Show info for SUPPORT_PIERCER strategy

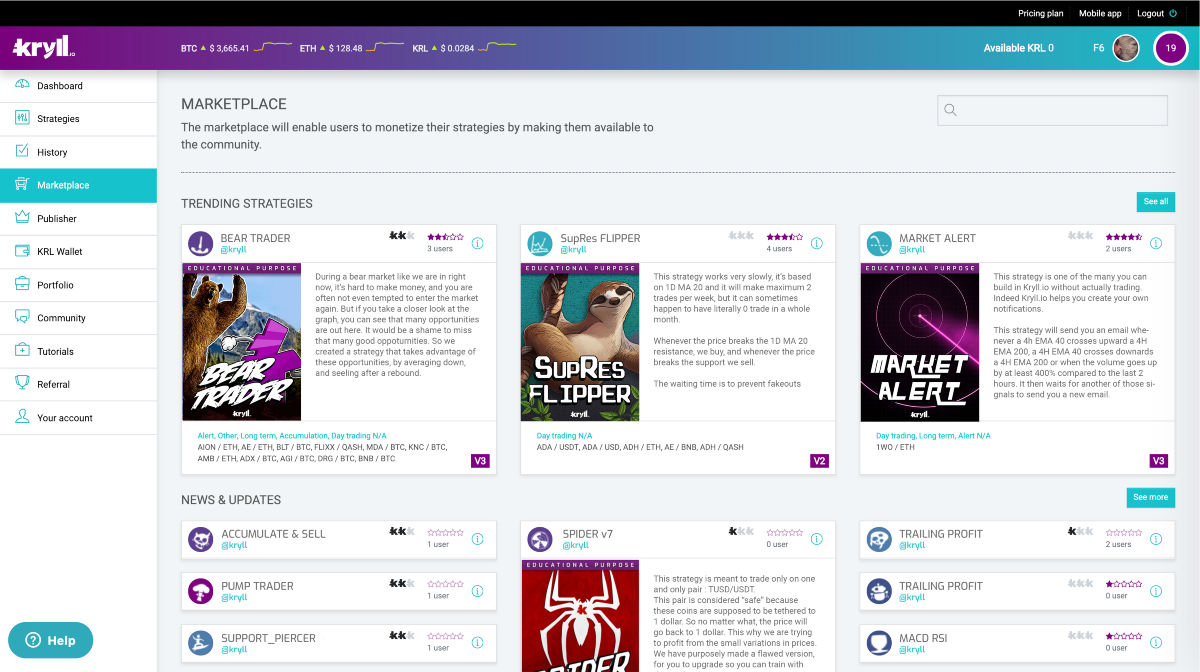click(478, 643)
